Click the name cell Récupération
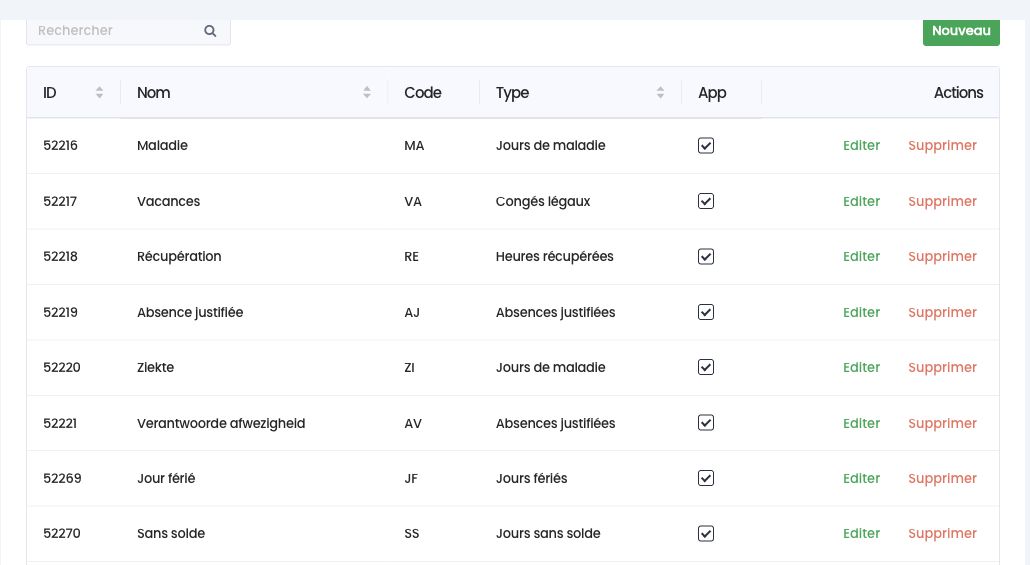 pos(179,257)
